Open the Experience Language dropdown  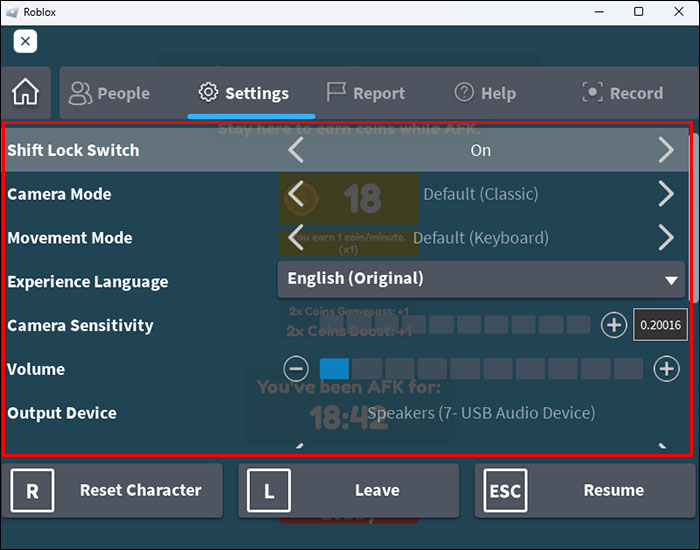click(481, 279)
